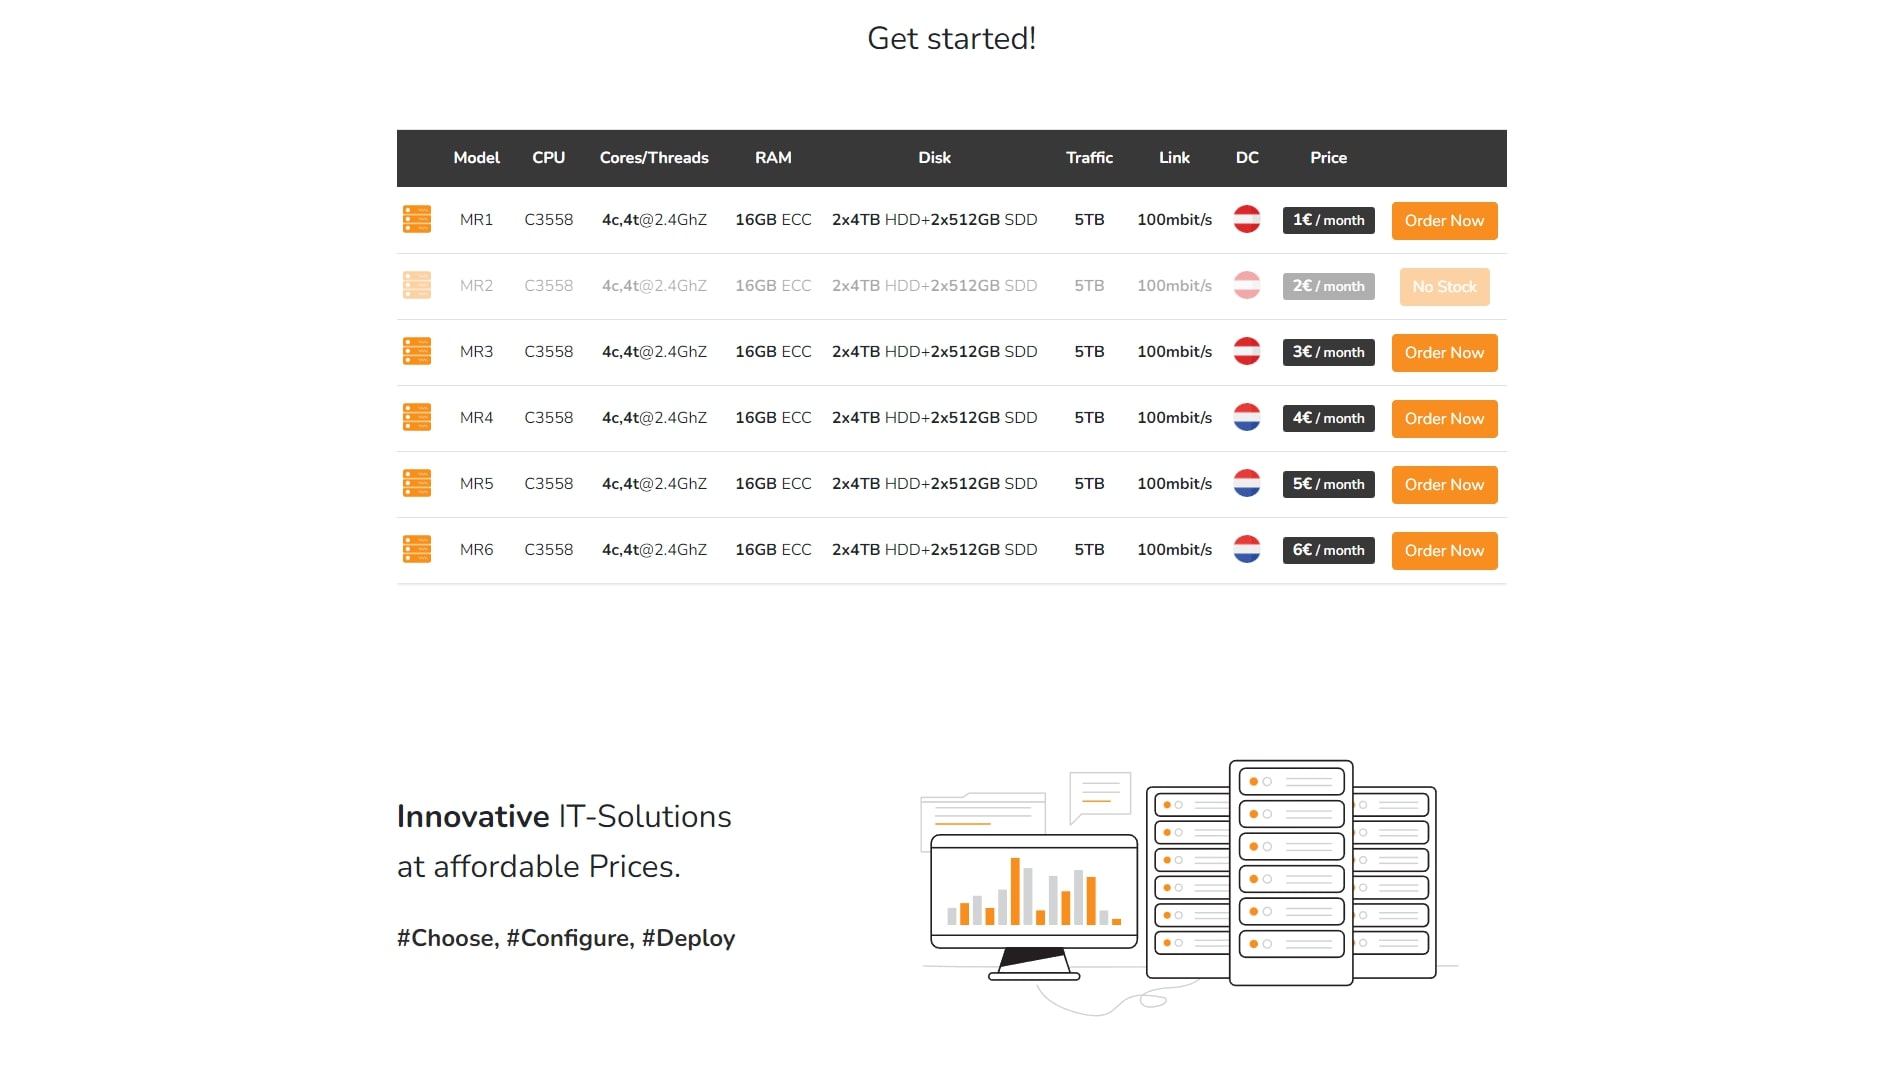
Task: Click the server icon beside MR3
Action: coord(416,351)
